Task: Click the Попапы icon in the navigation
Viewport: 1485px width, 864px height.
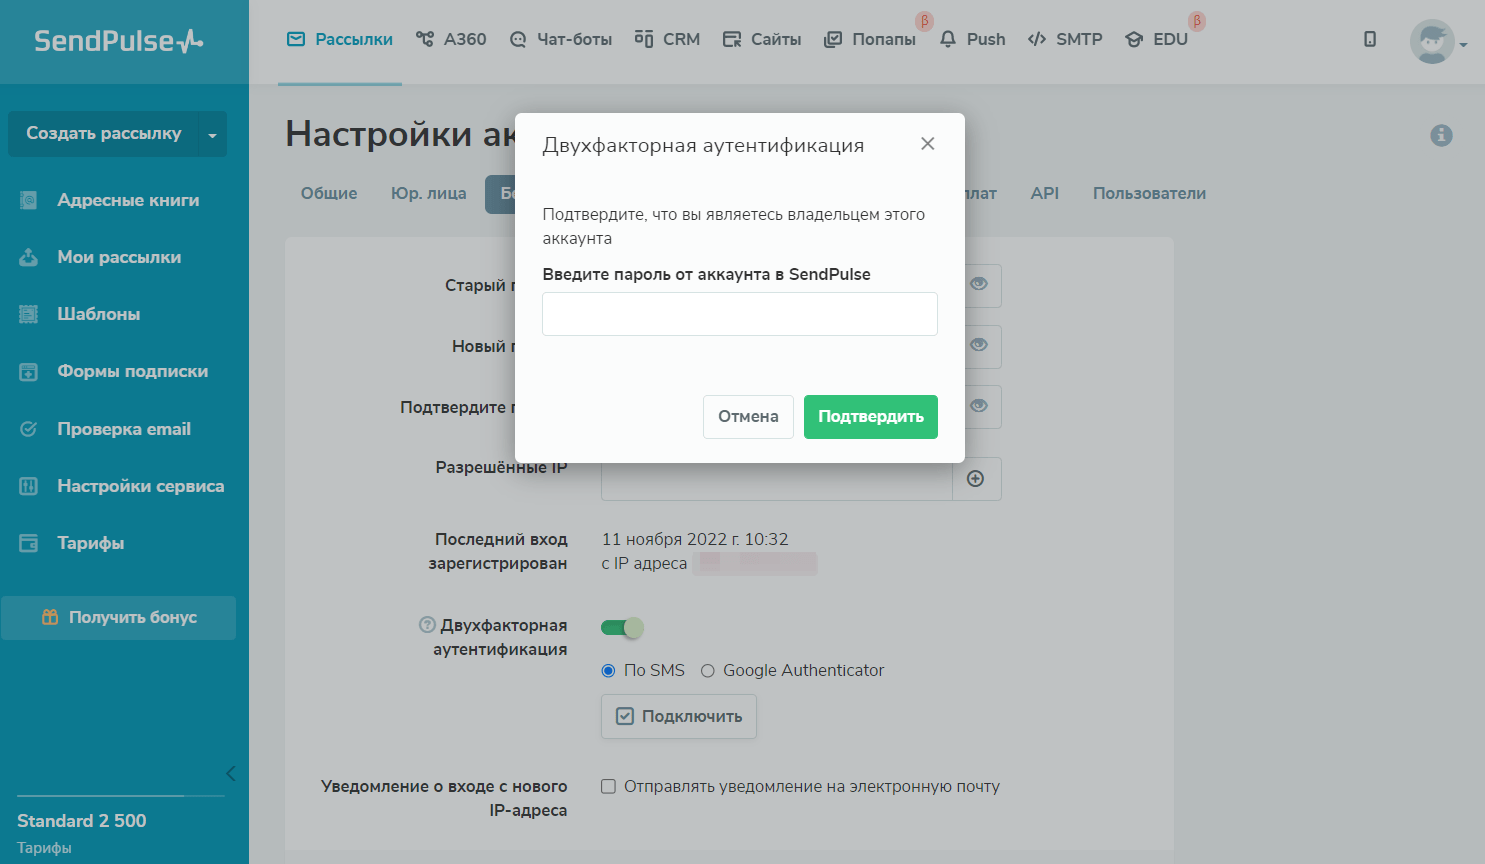Action: 832,39
